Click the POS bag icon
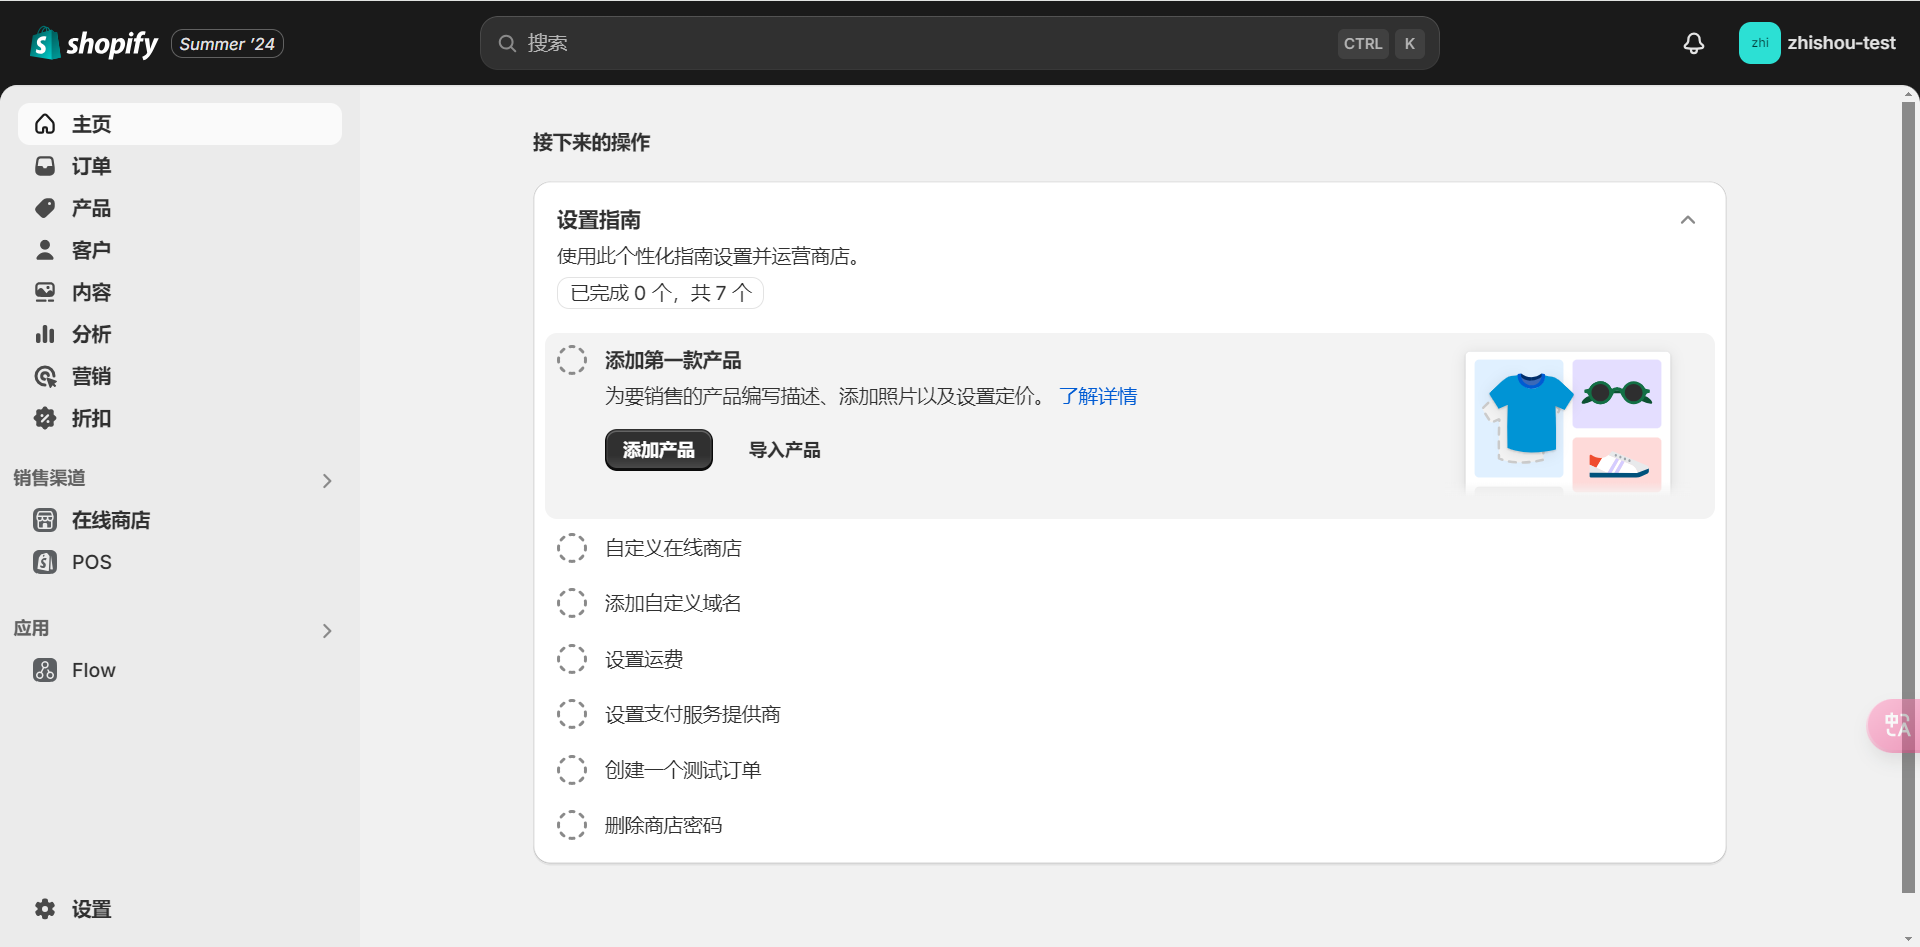 pyautogui.click(x=45, y=562)
